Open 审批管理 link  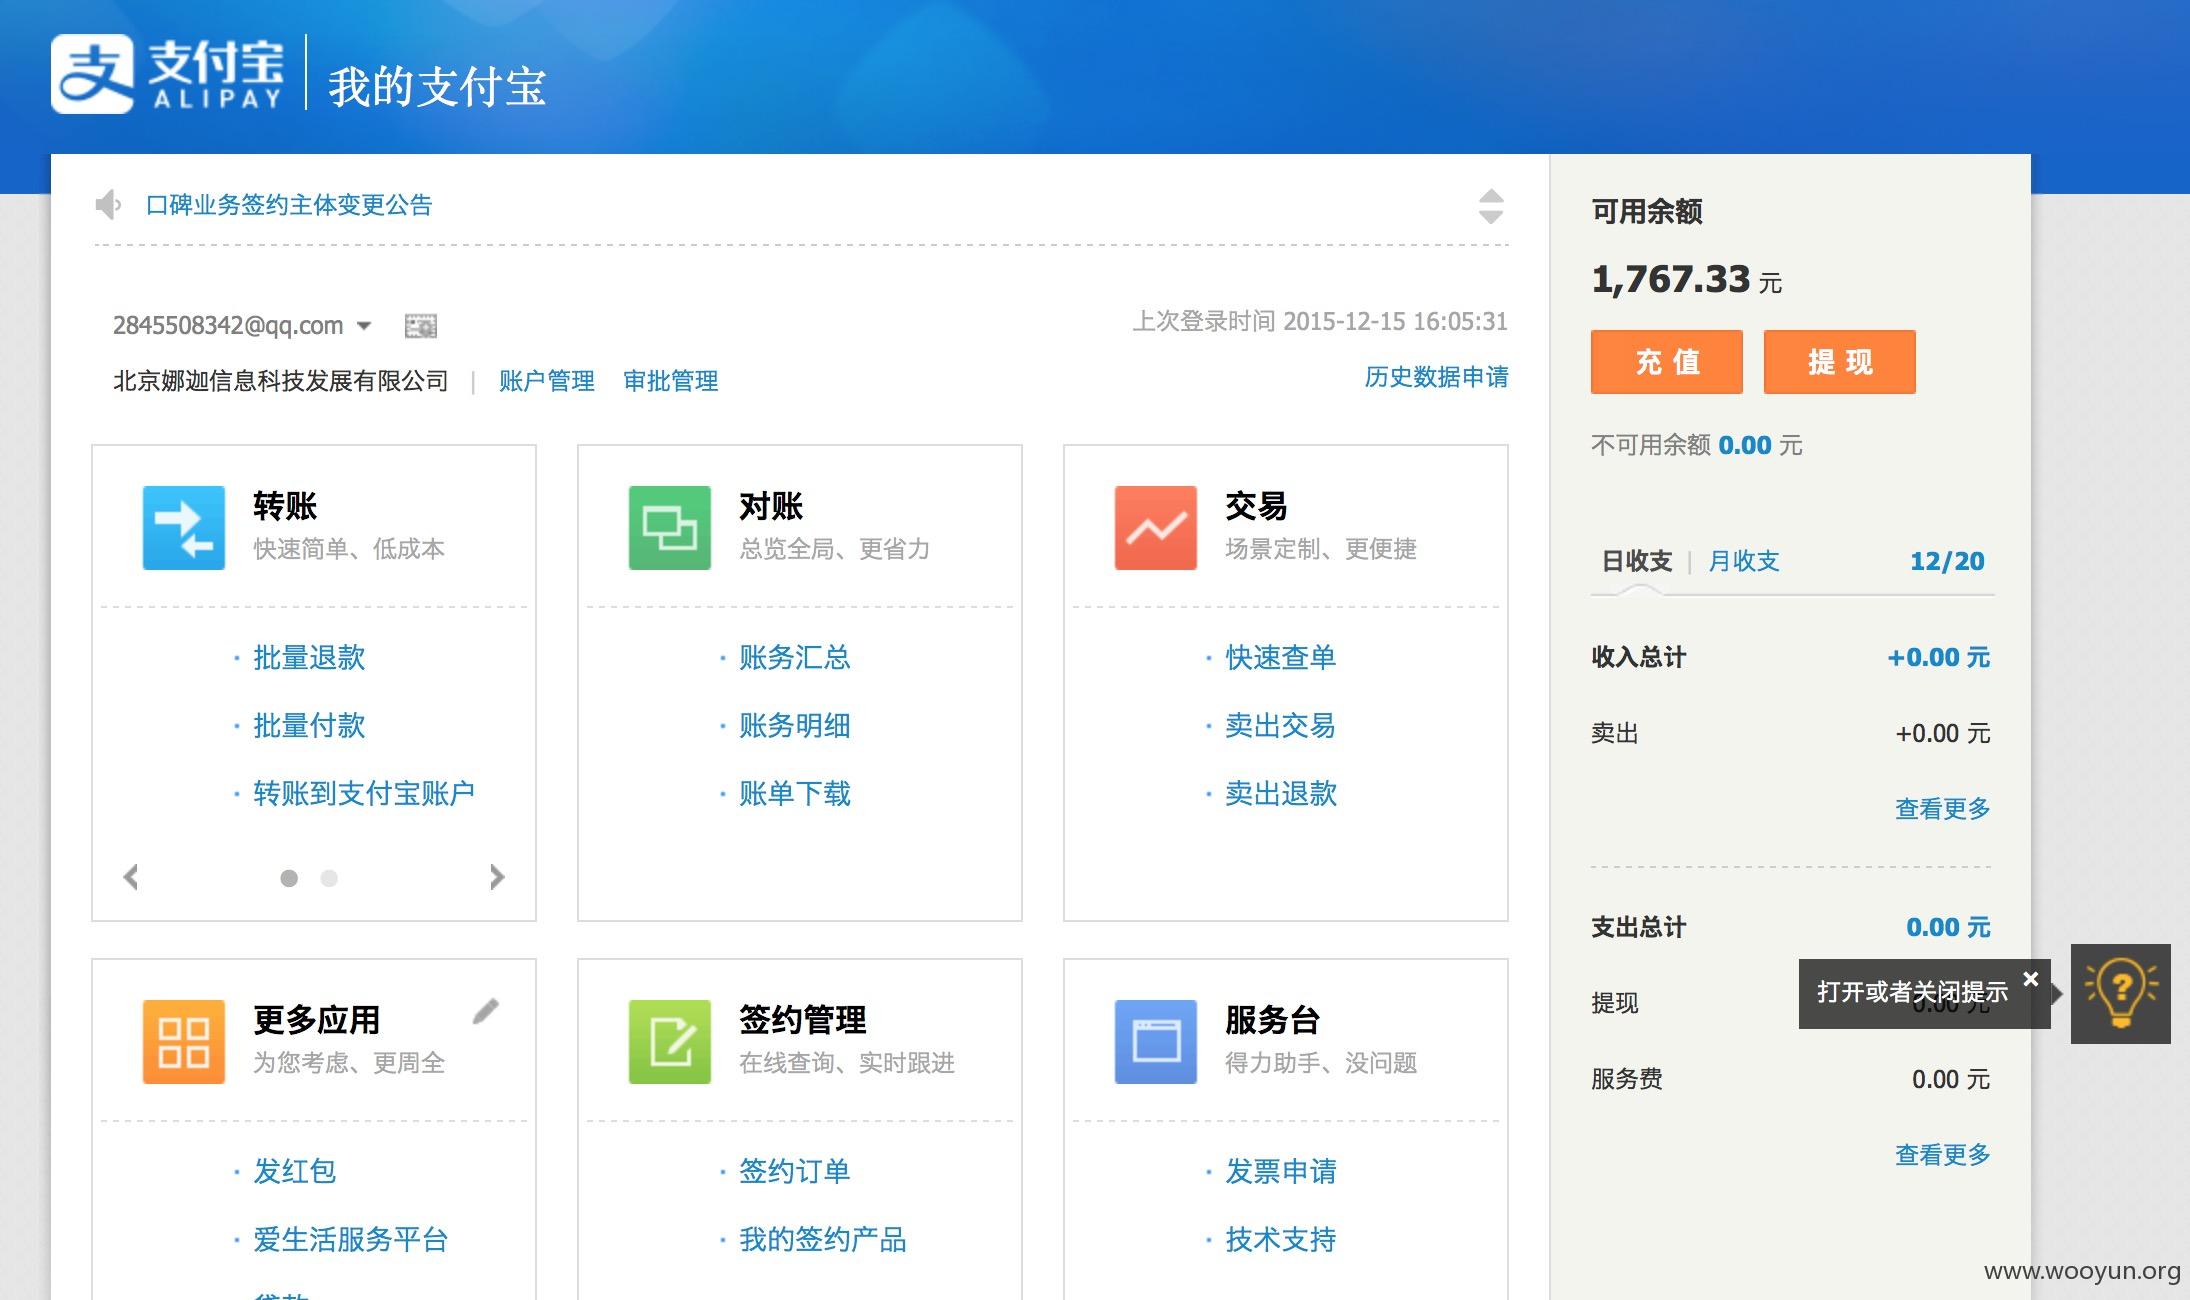pos(671,381)
